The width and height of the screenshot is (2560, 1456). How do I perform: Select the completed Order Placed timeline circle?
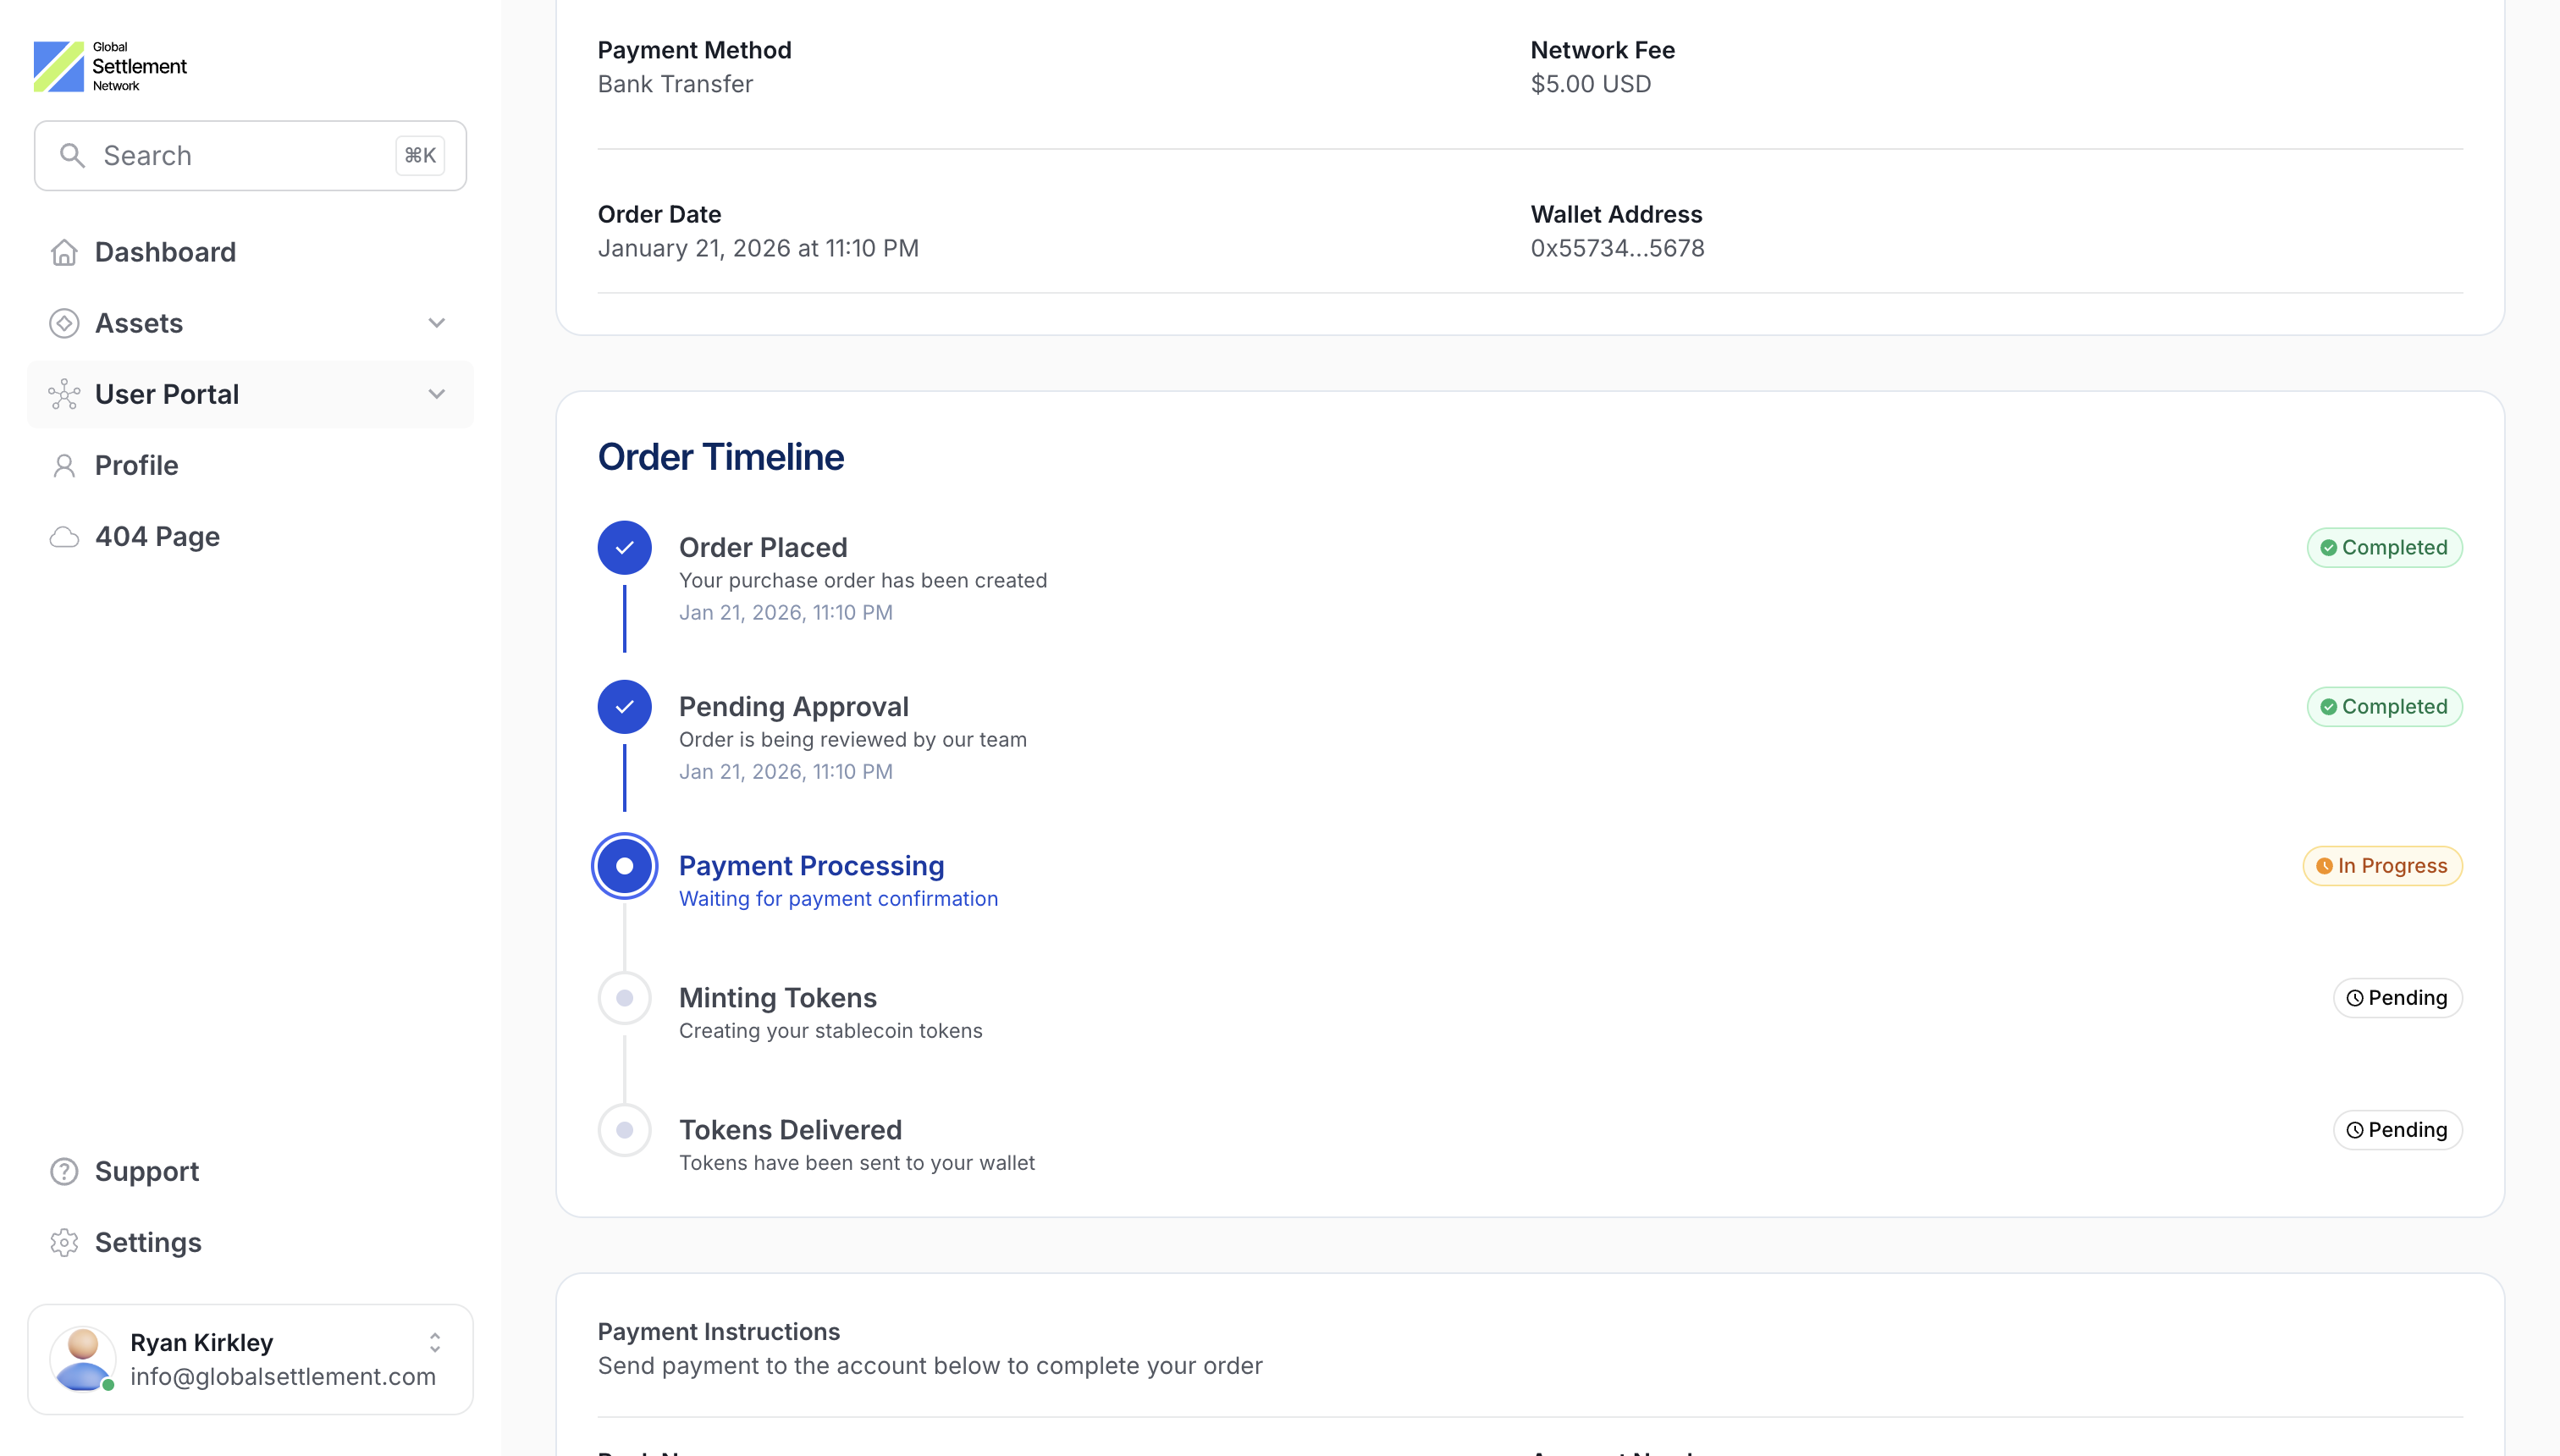(x=624, y=547)
